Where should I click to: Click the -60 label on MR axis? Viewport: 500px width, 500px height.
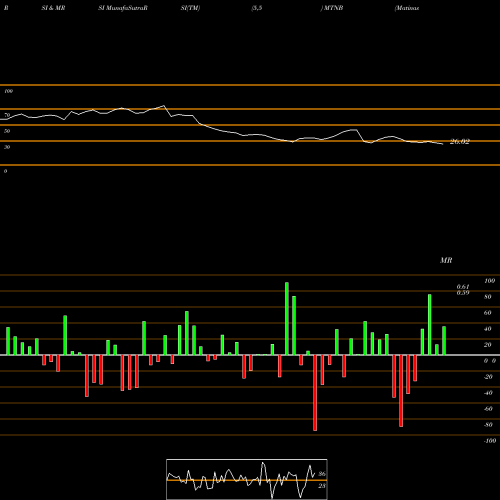tap(488, 409)
